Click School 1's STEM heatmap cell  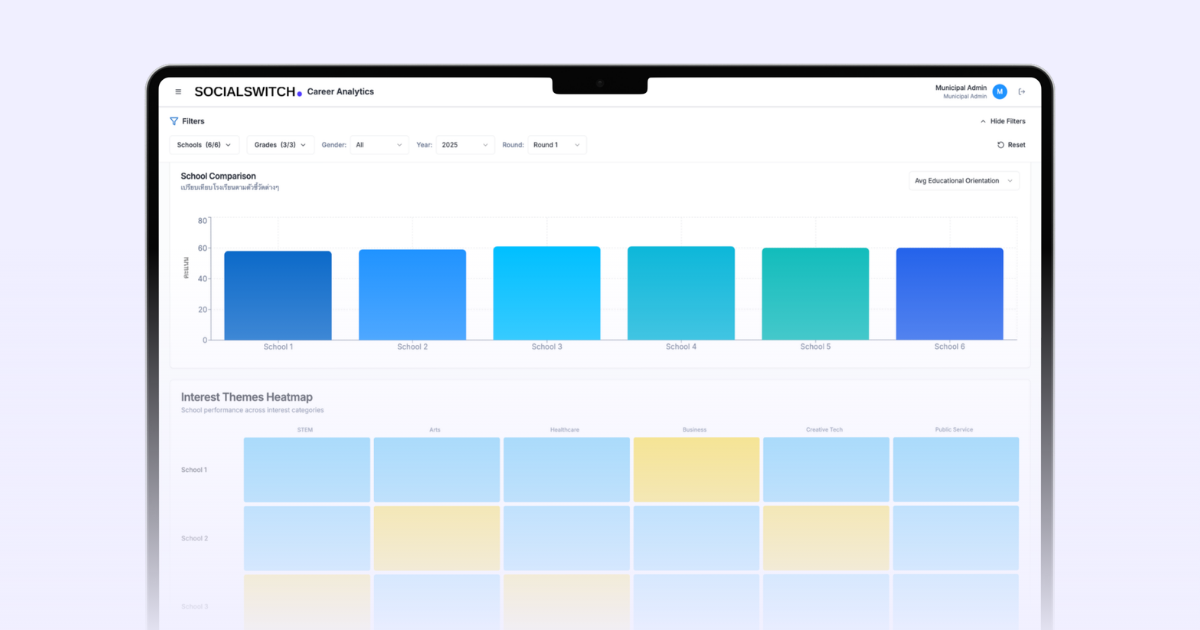tap(306, 468)
